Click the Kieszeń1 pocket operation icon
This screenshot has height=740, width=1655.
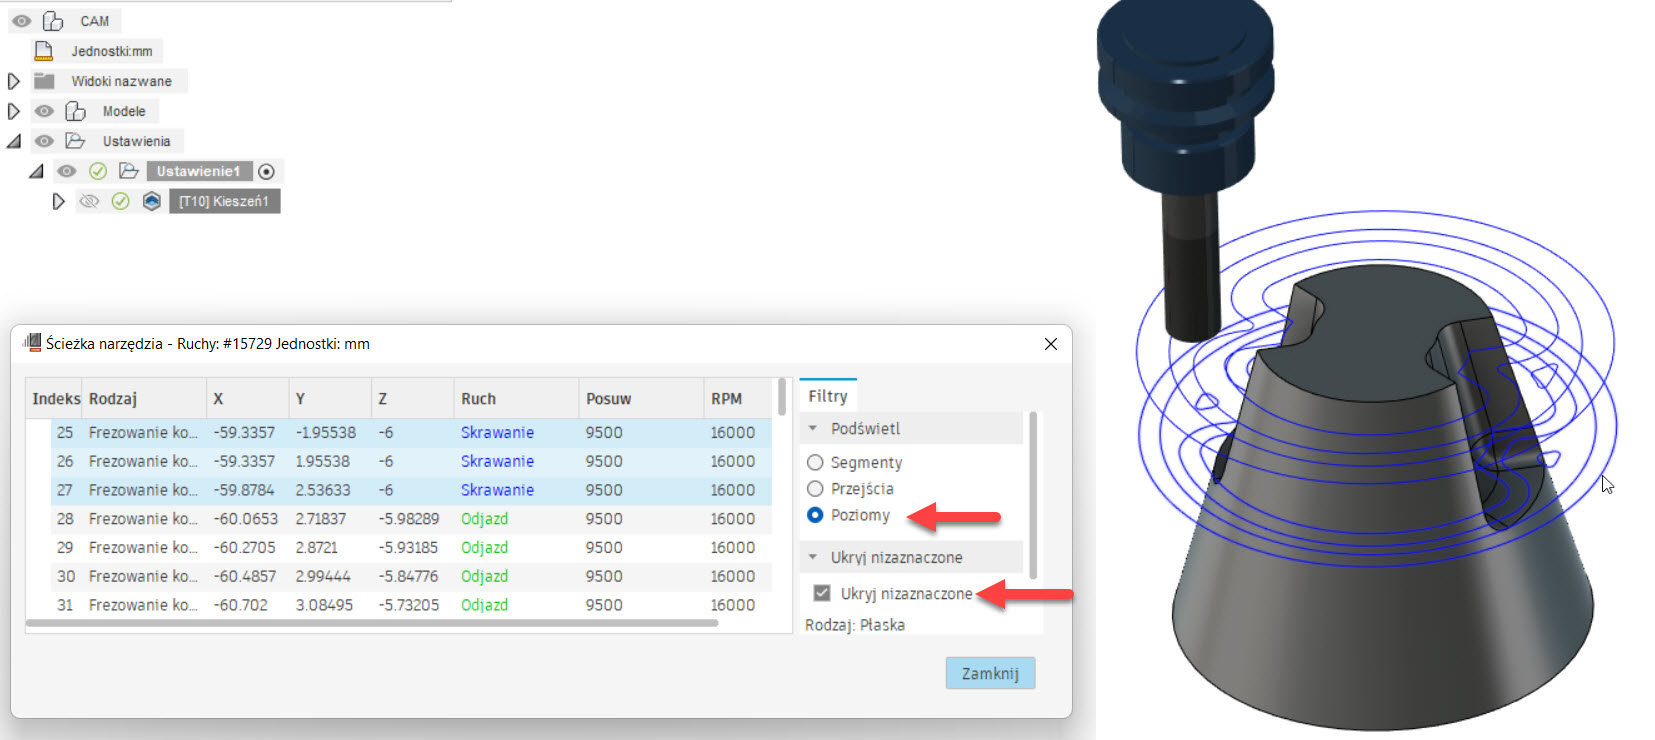(151, 201)
